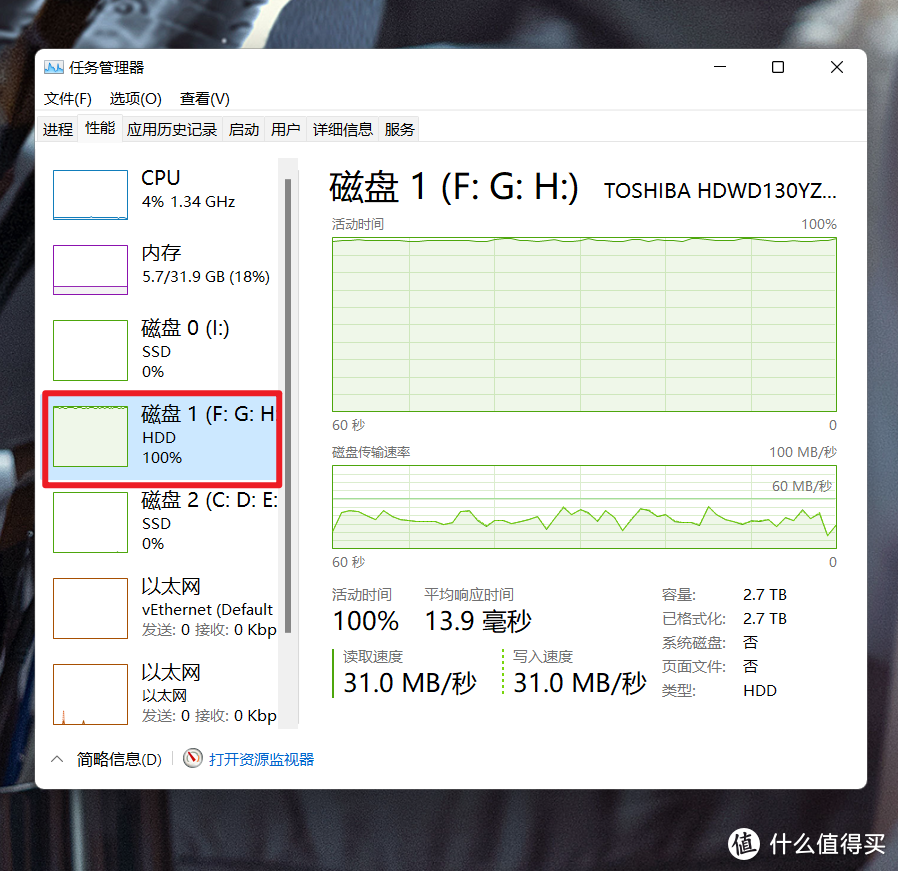The height and width of the screenshot is (871, 898).
Task: View 磁盘 2 (C: D: E:) SSD stats
Action: (90, 522)
